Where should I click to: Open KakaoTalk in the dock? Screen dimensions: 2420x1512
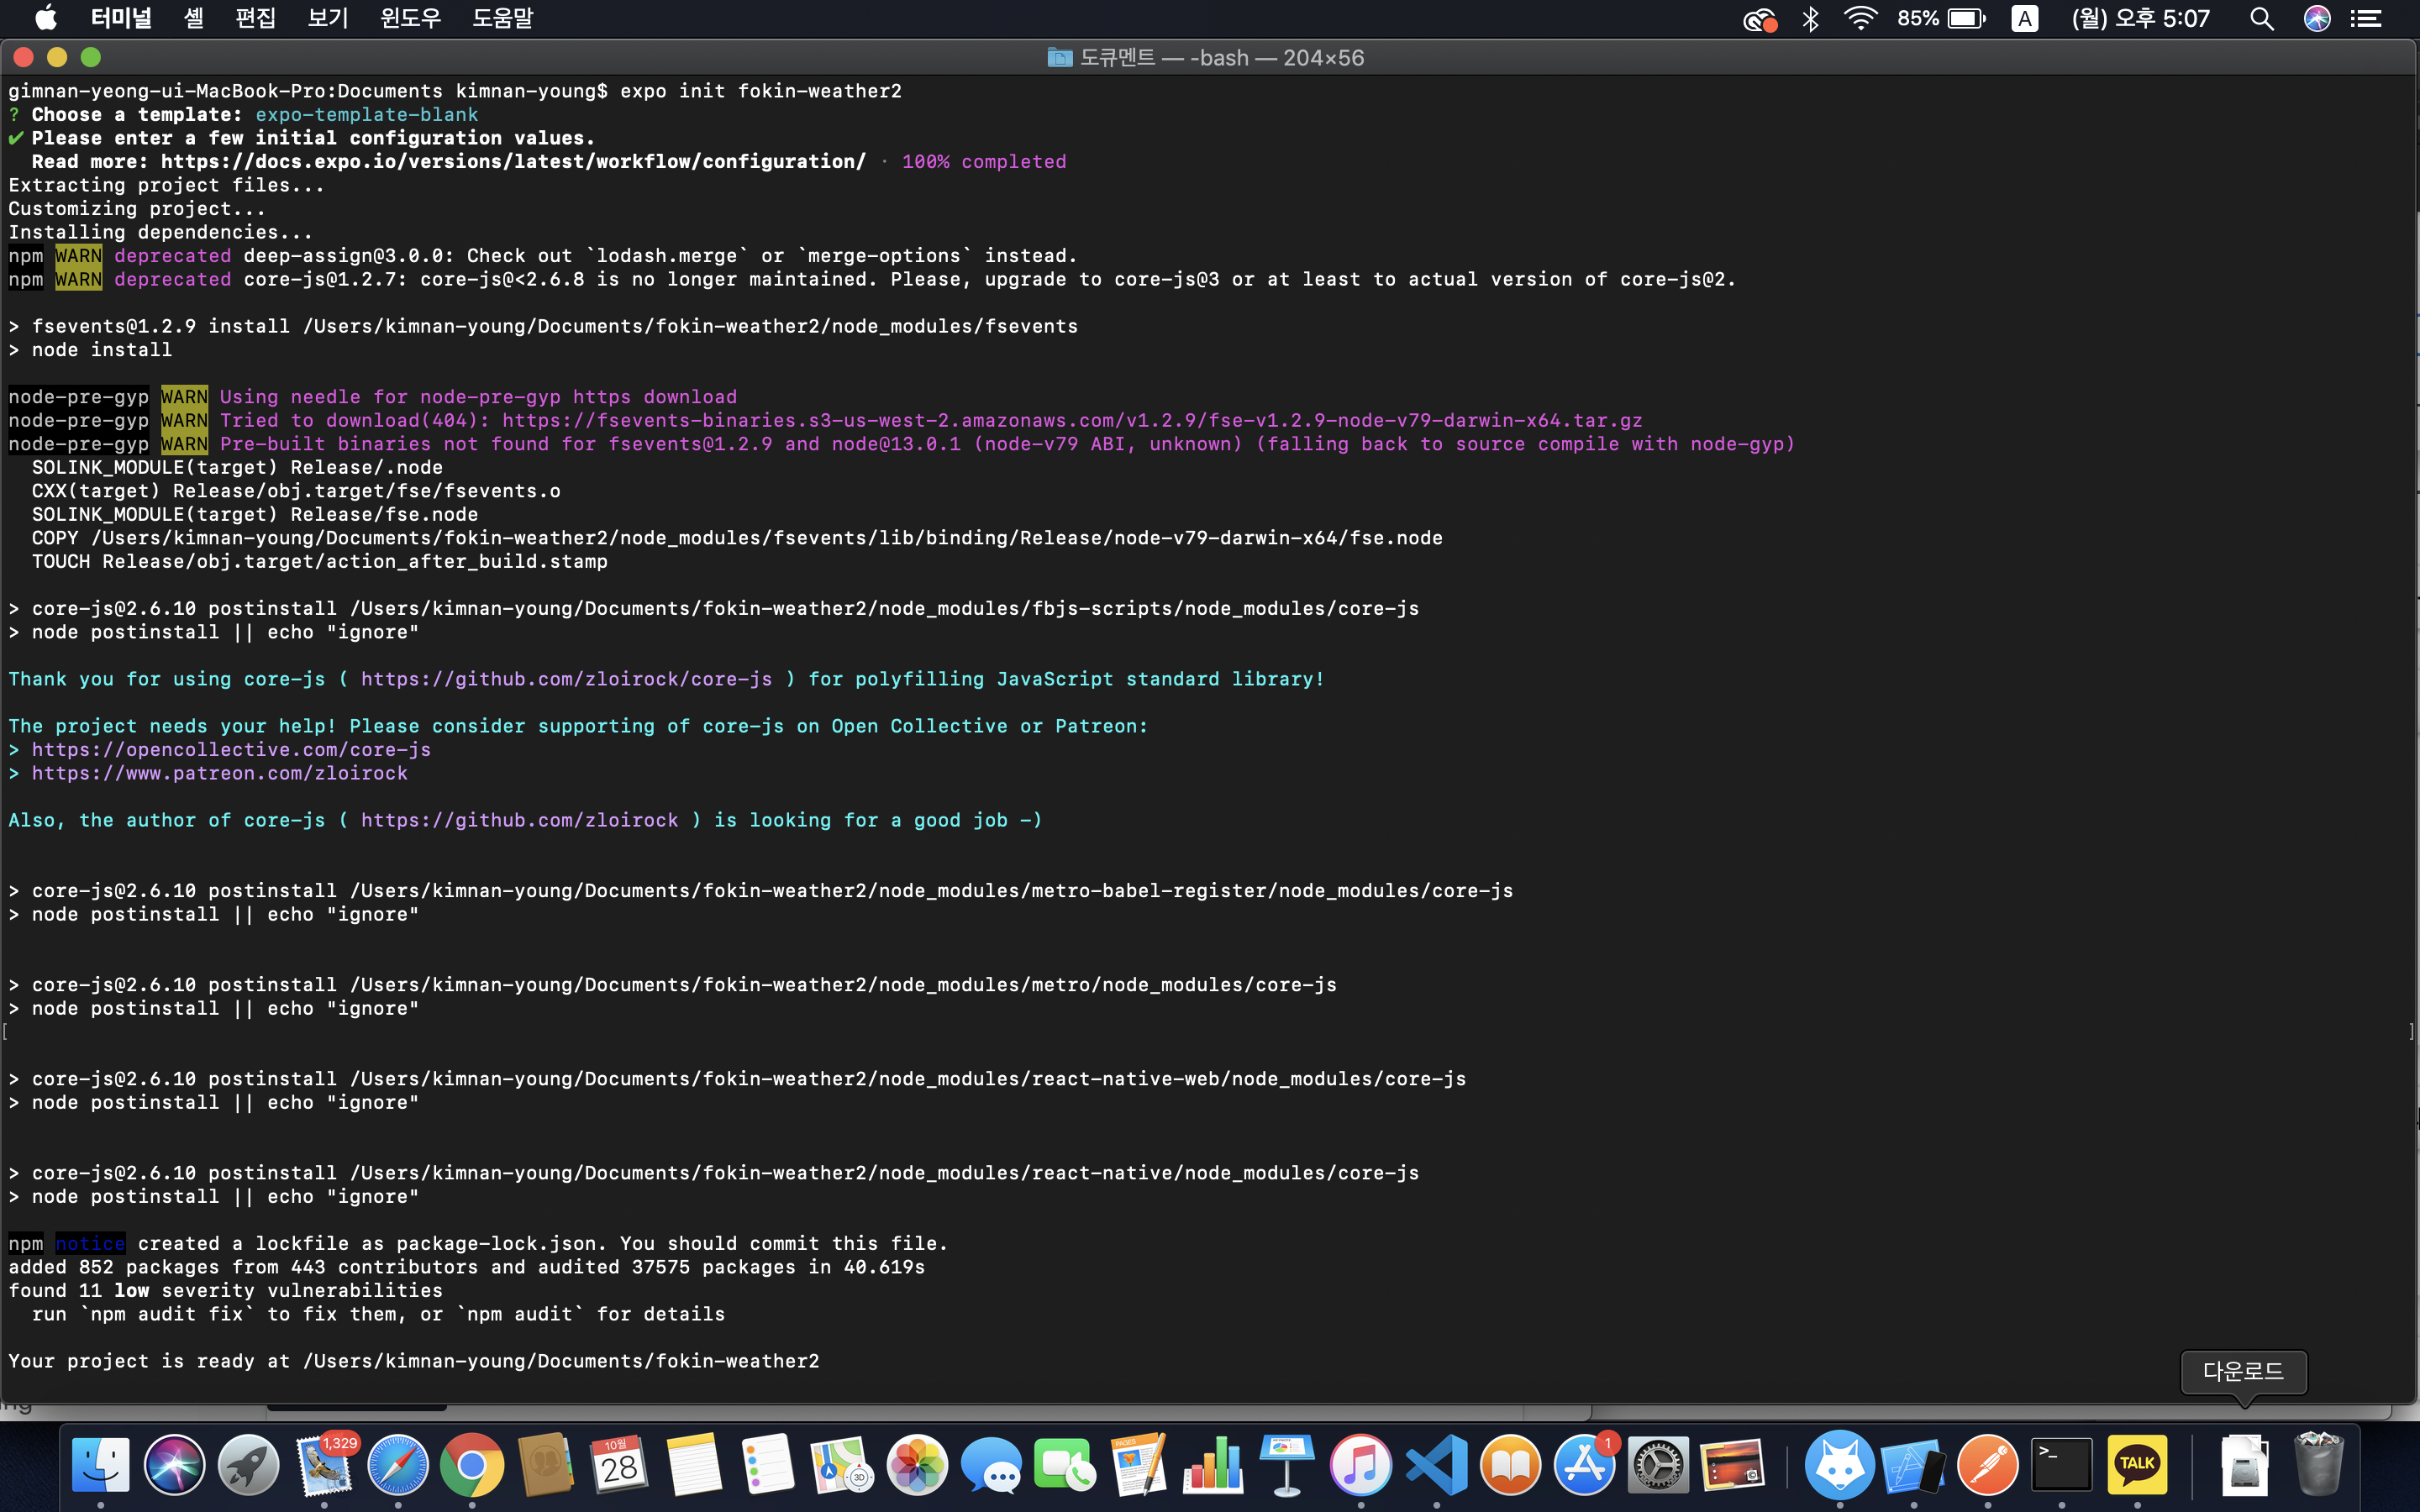point(2136,1466)
